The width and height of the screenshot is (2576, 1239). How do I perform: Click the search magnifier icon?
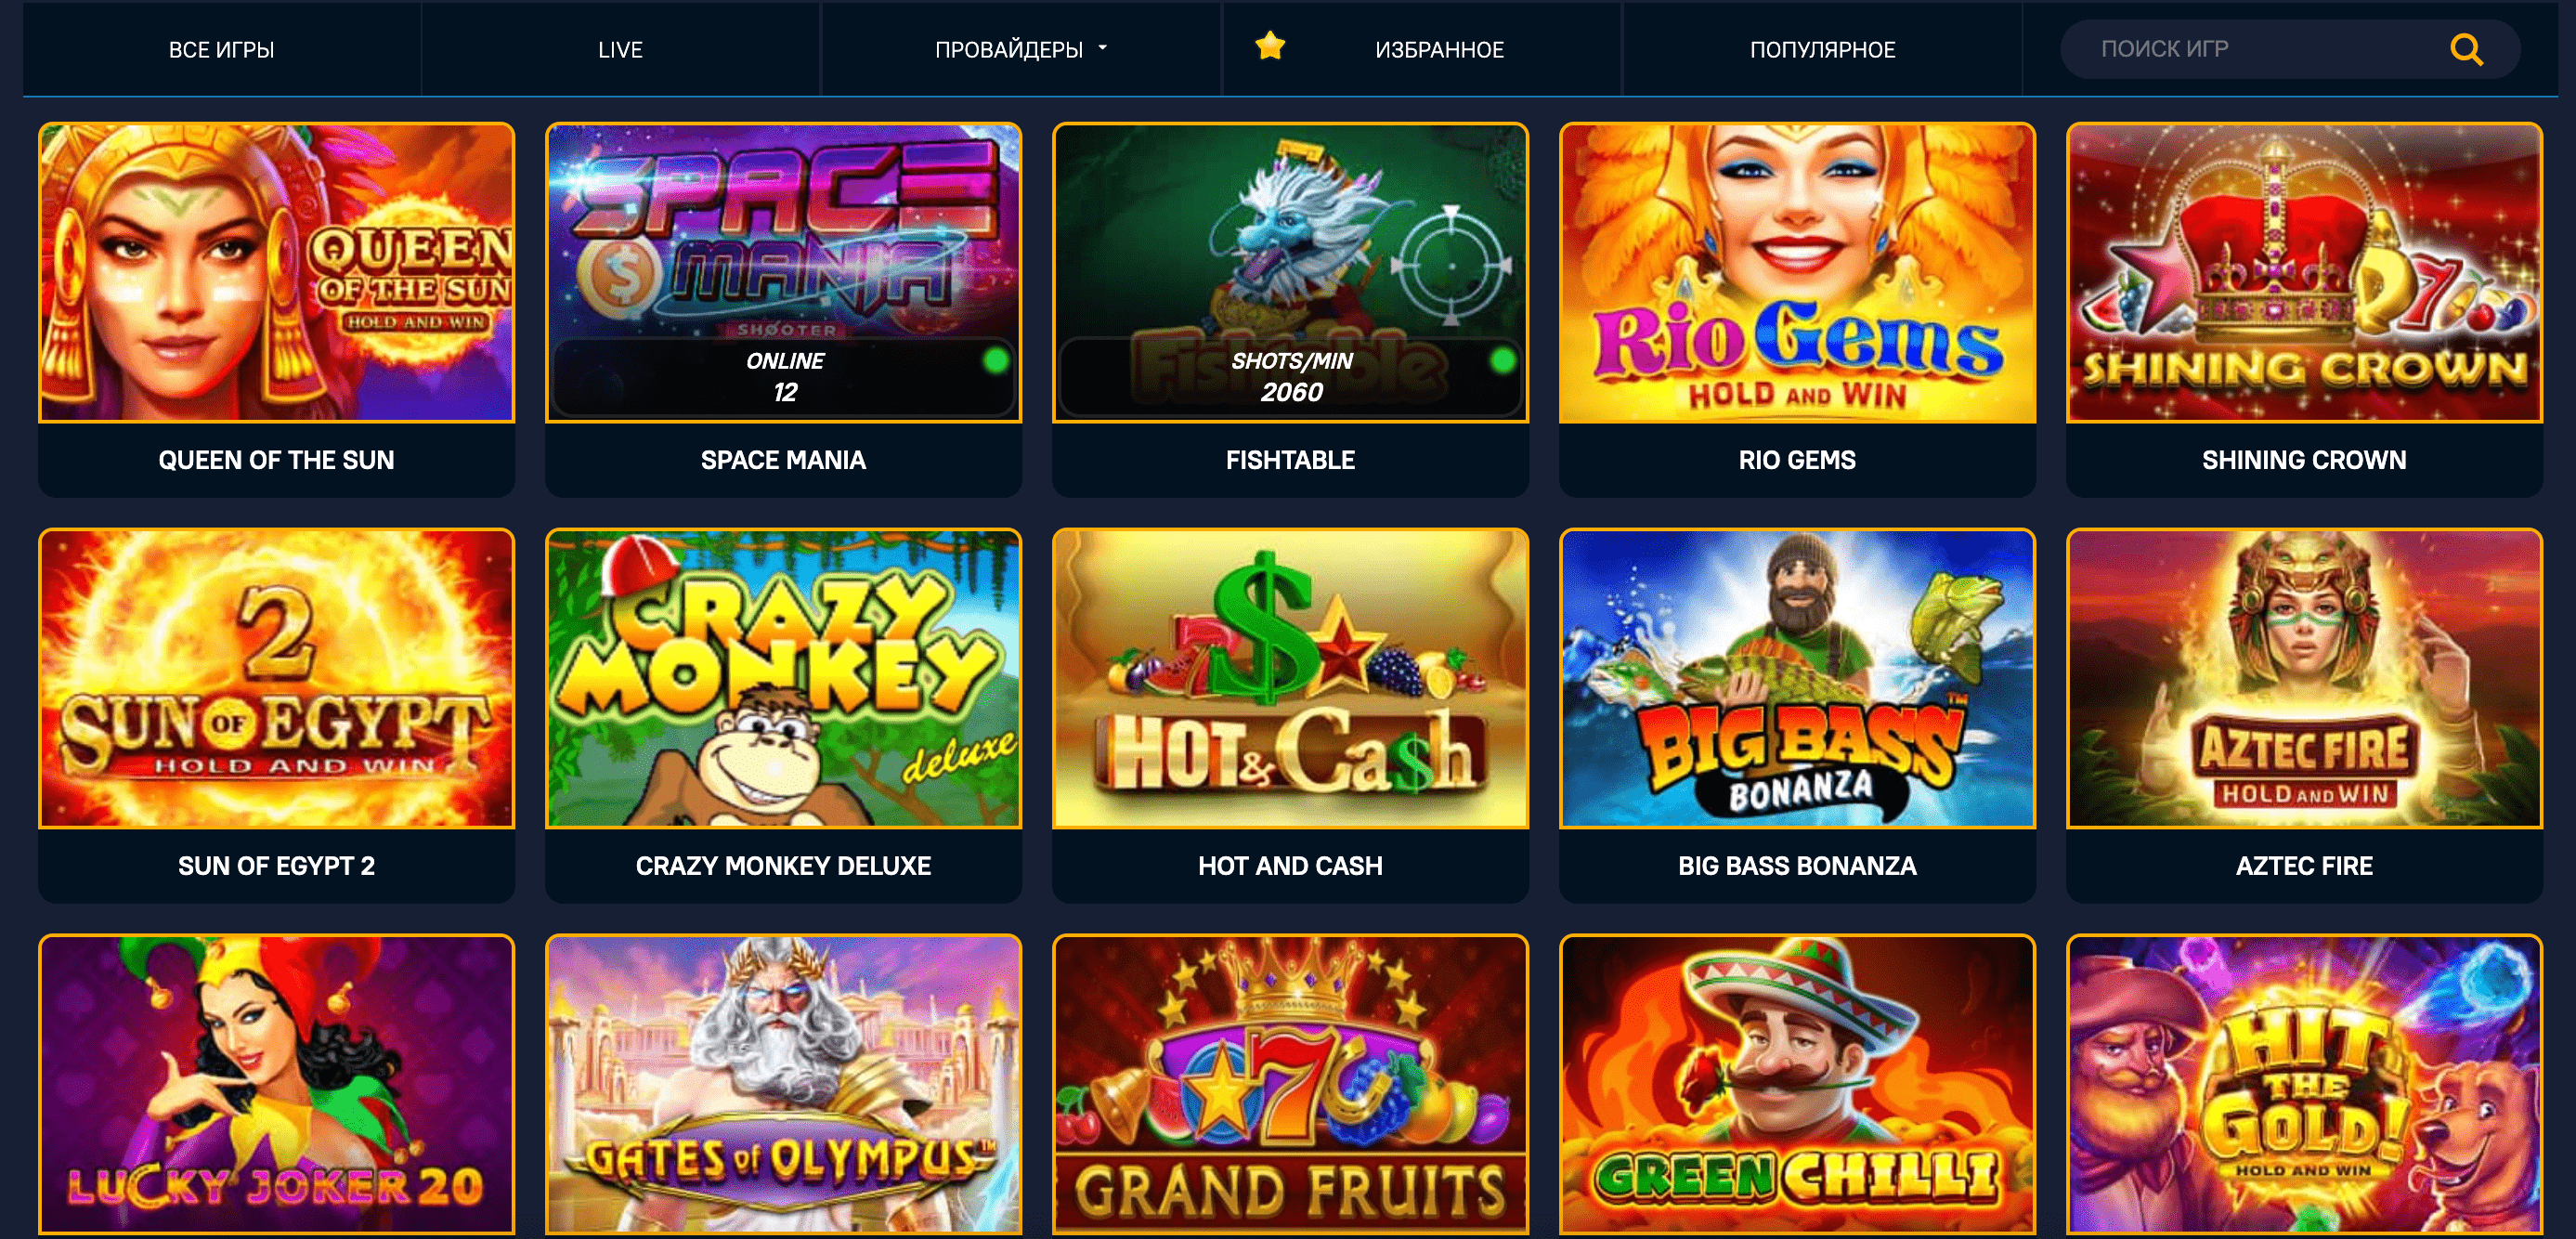point(2466,49)
